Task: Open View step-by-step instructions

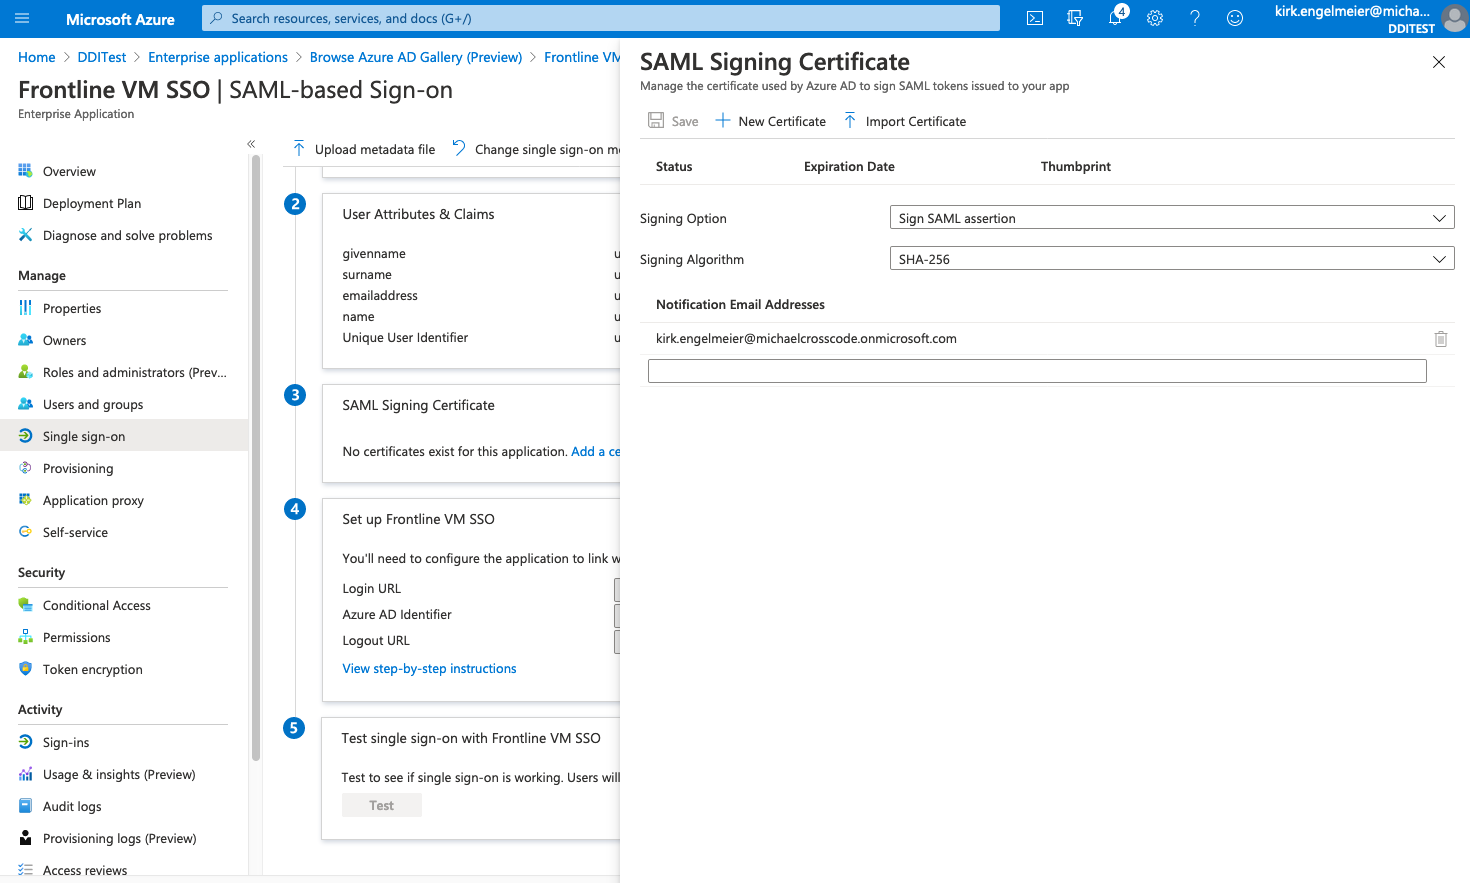Action: coord(429,668)
